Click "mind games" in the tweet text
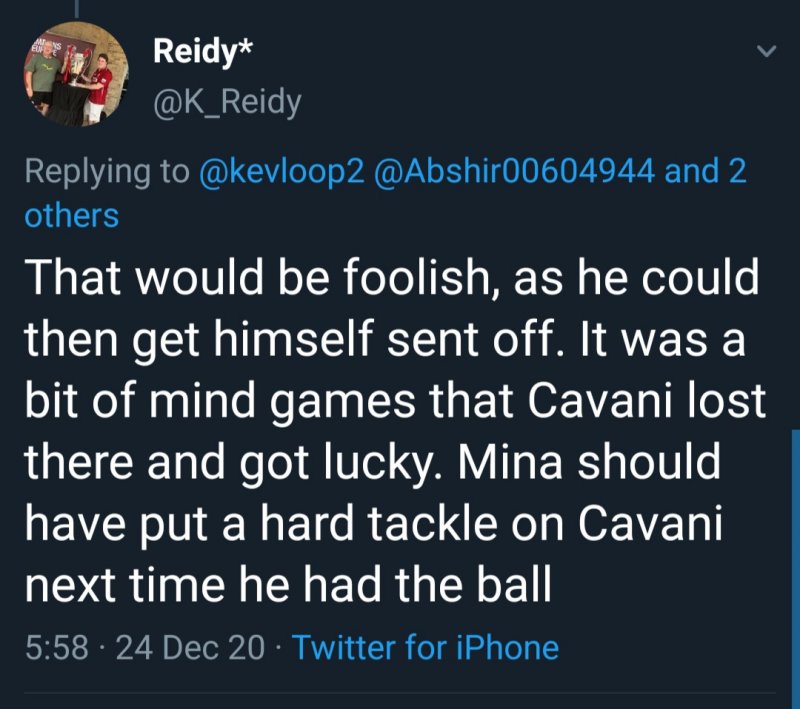This screenshot has height=709, width=800. point(268,401)
